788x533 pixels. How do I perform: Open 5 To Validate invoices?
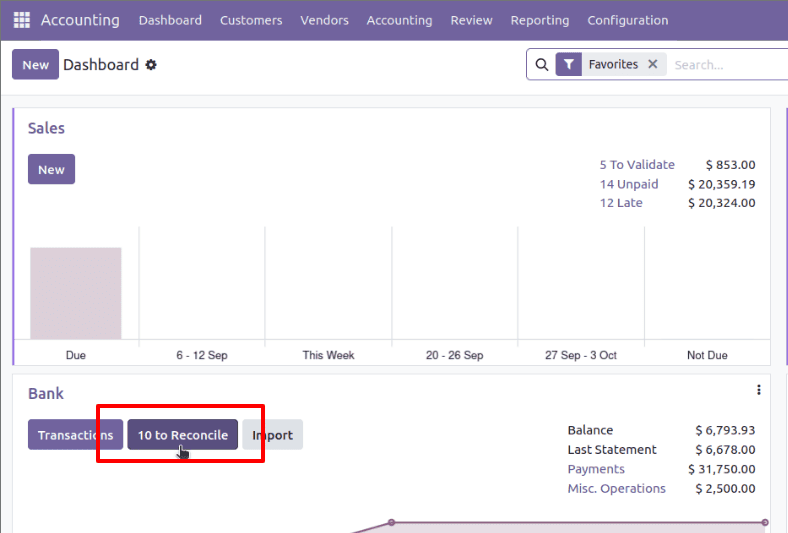tap(637, 165)
